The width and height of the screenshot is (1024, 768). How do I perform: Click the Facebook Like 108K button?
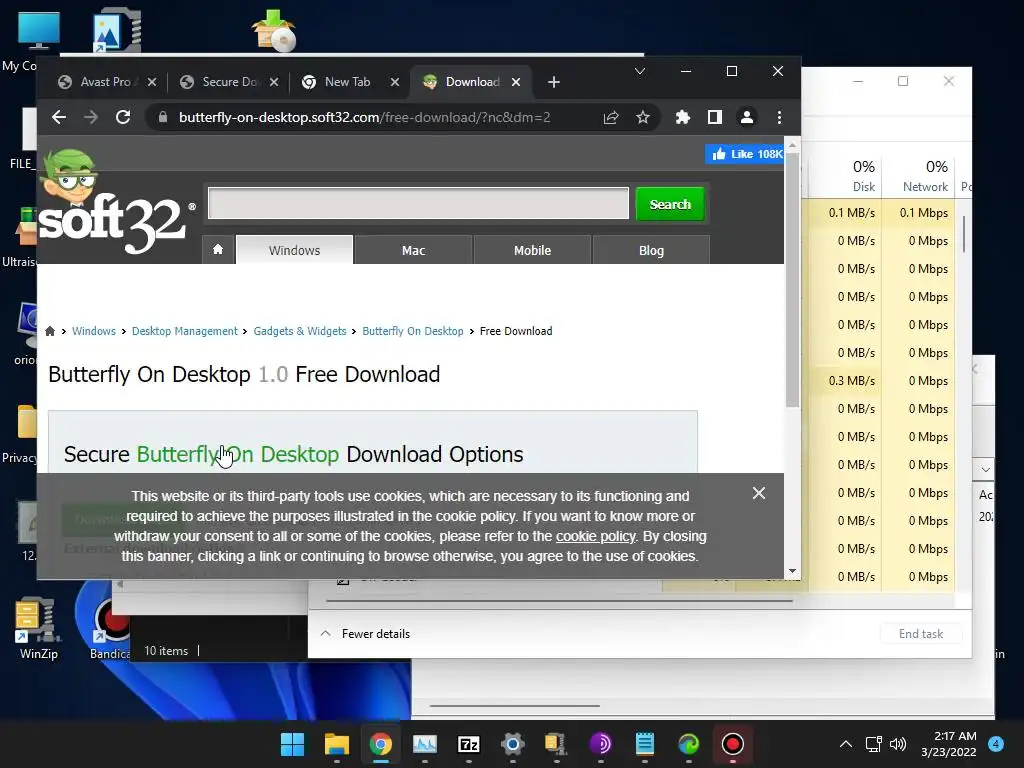coord(744,154)
